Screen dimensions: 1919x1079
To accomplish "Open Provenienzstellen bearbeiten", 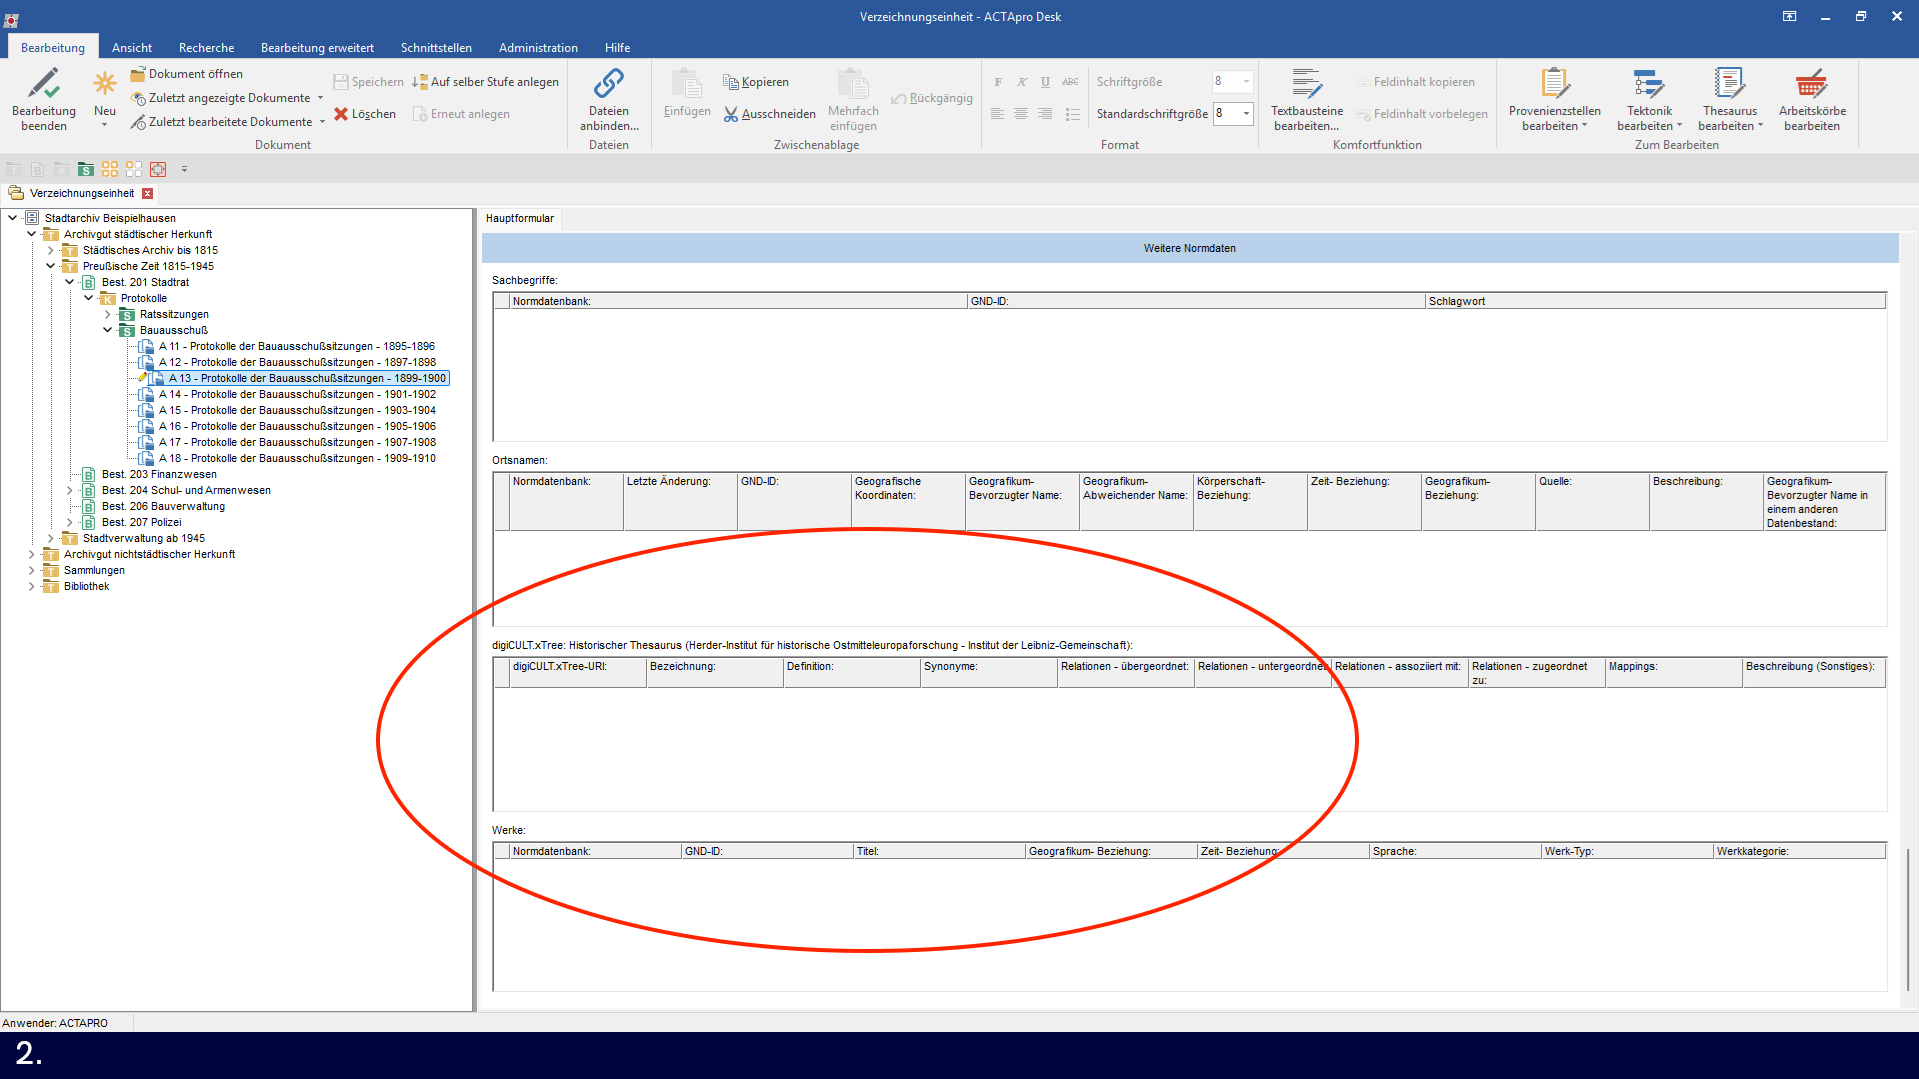I will click(x=1554, y=99).
